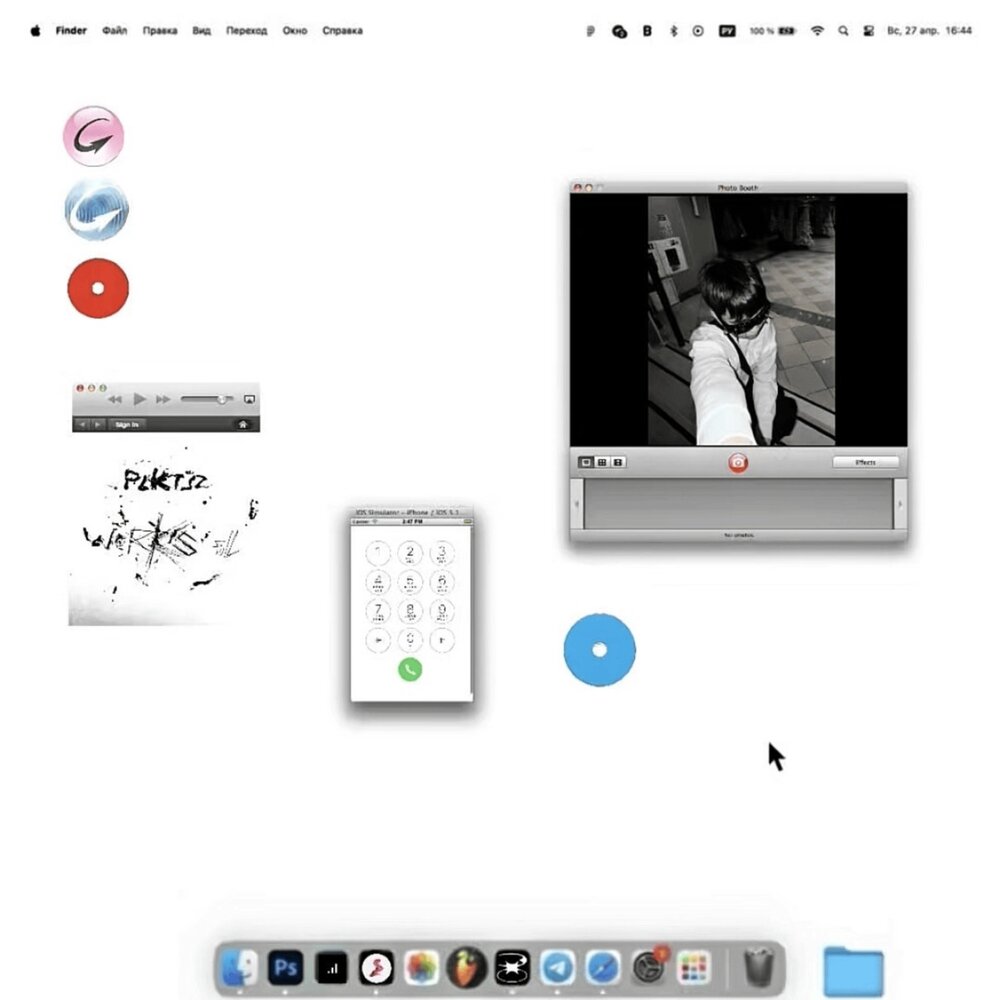Open the pink G arrow desktop icon

click(x=94, y=136)
